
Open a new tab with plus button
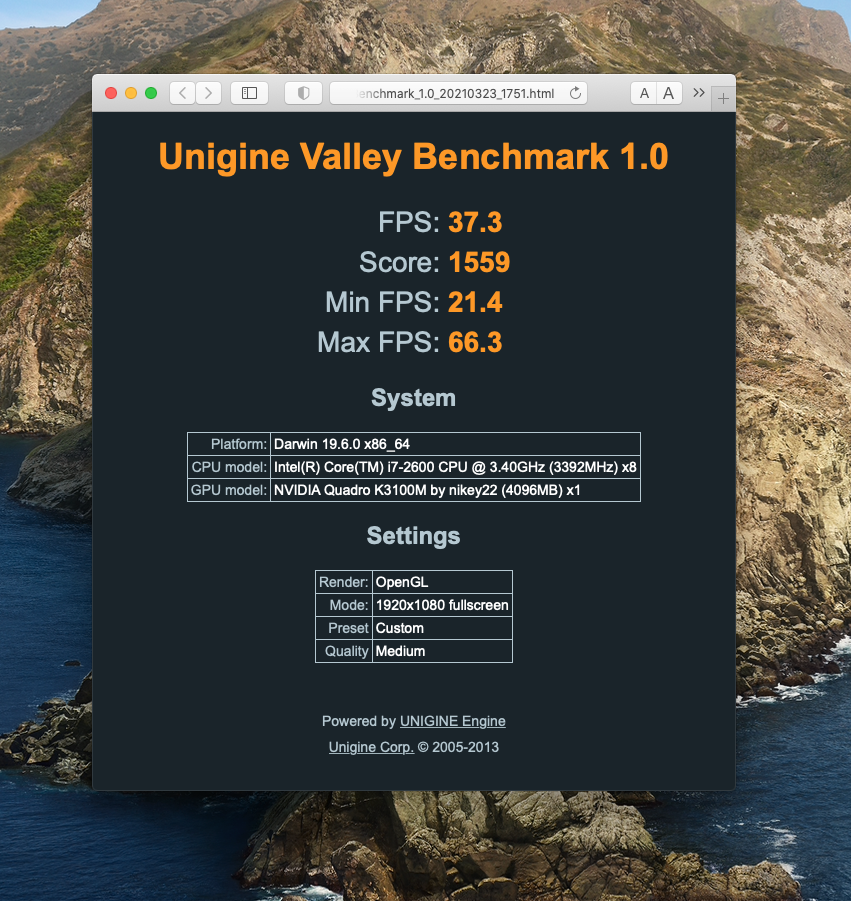[723, 99]
